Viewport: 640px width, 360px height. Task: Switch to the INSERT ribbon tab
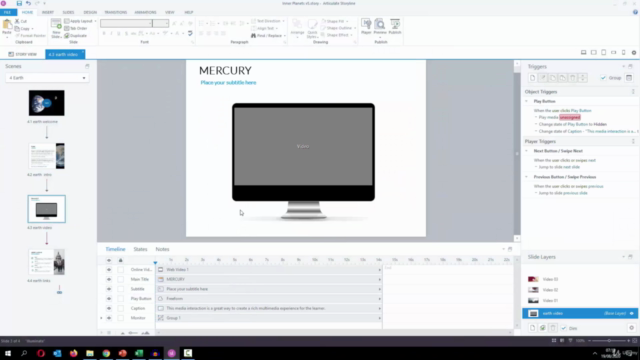point(48,12)
